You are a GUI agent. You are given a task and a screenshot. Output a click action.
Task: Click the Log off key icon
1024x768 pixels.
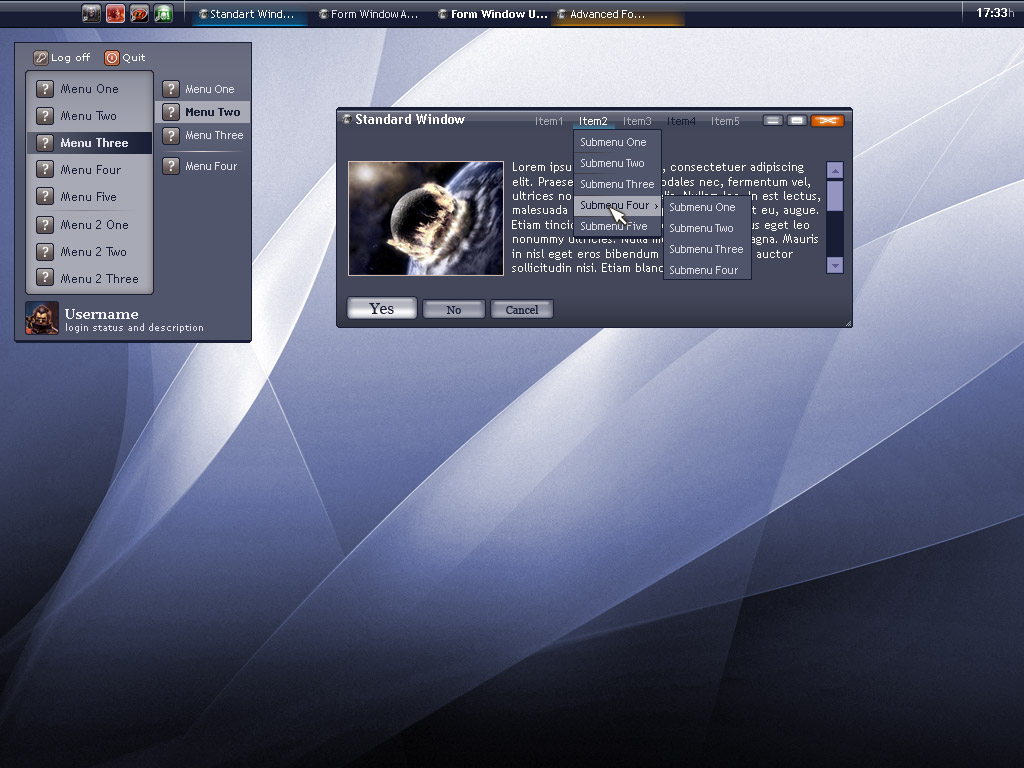tap(40, 58)
